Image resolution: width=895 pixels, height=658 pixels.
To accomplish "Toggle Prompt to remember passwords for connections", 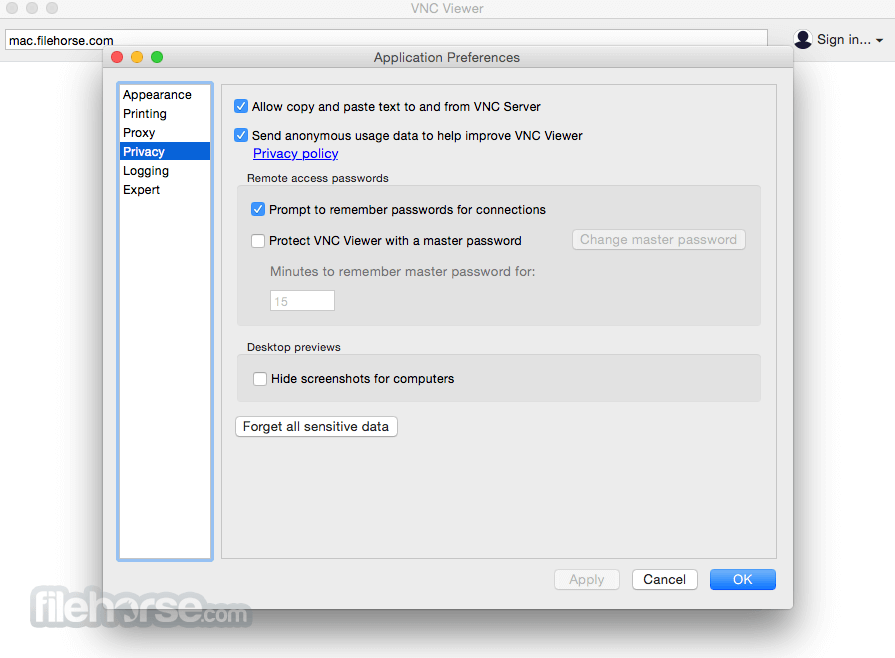I will point(258,209).
